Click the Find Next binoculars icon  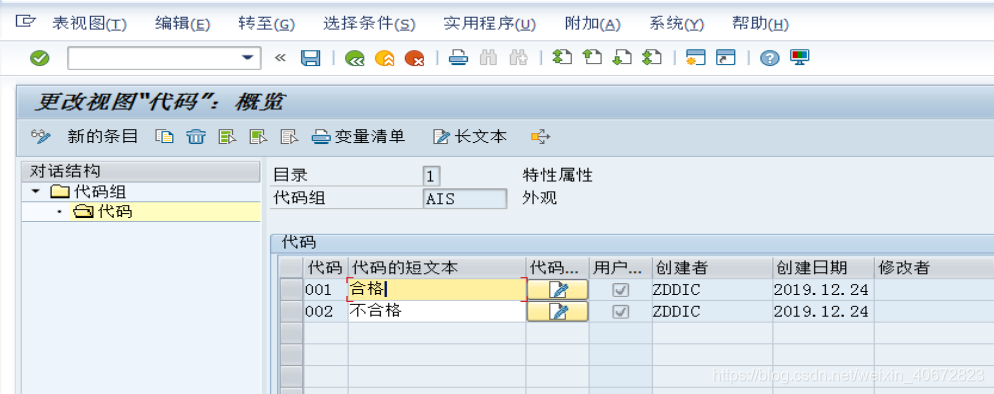[519, 58]
